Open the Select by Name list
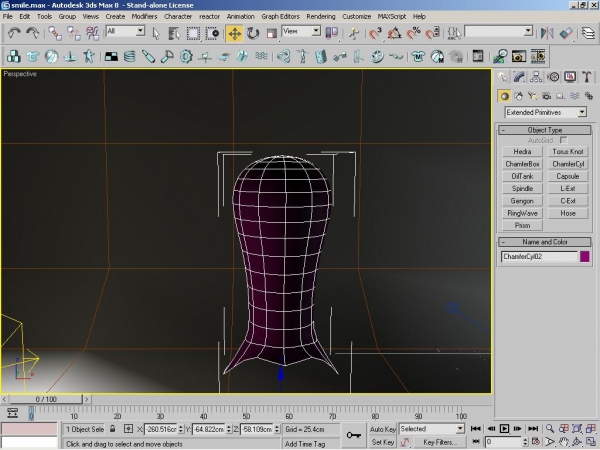This screenshot has height=450, width=600. [174, 33]
